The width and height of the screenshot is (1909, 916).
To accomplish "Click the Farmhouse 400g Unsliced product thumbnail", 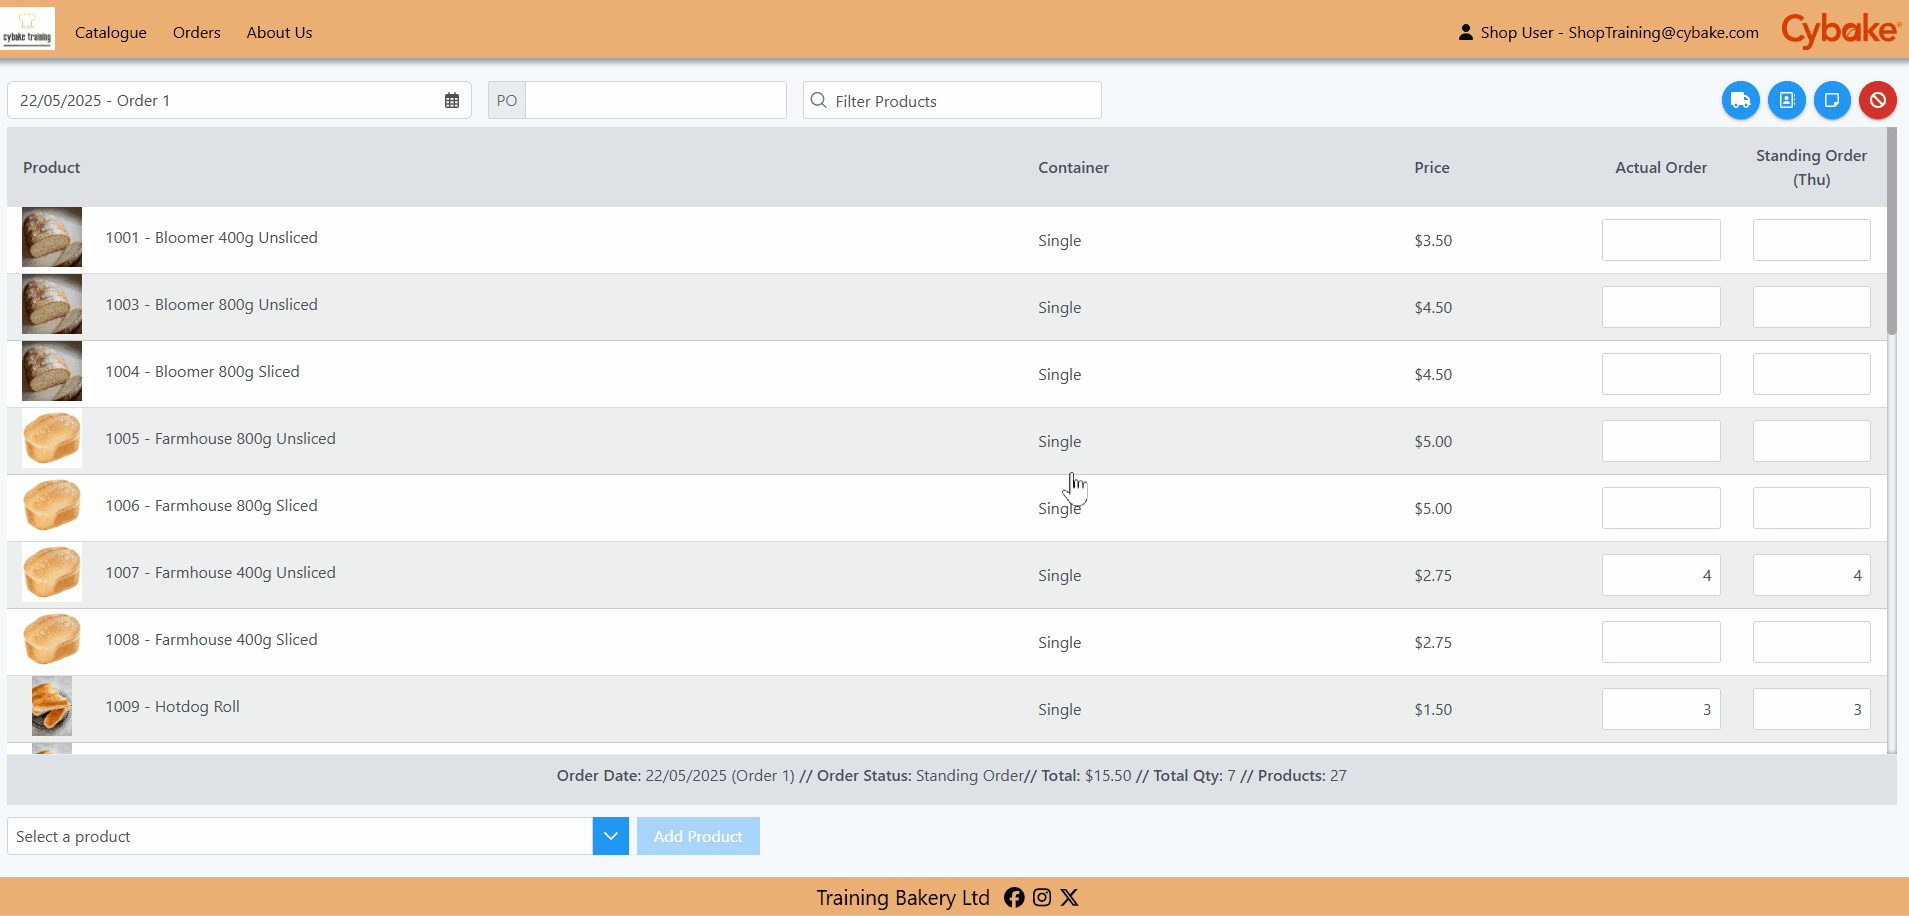I will click(52, 572).
